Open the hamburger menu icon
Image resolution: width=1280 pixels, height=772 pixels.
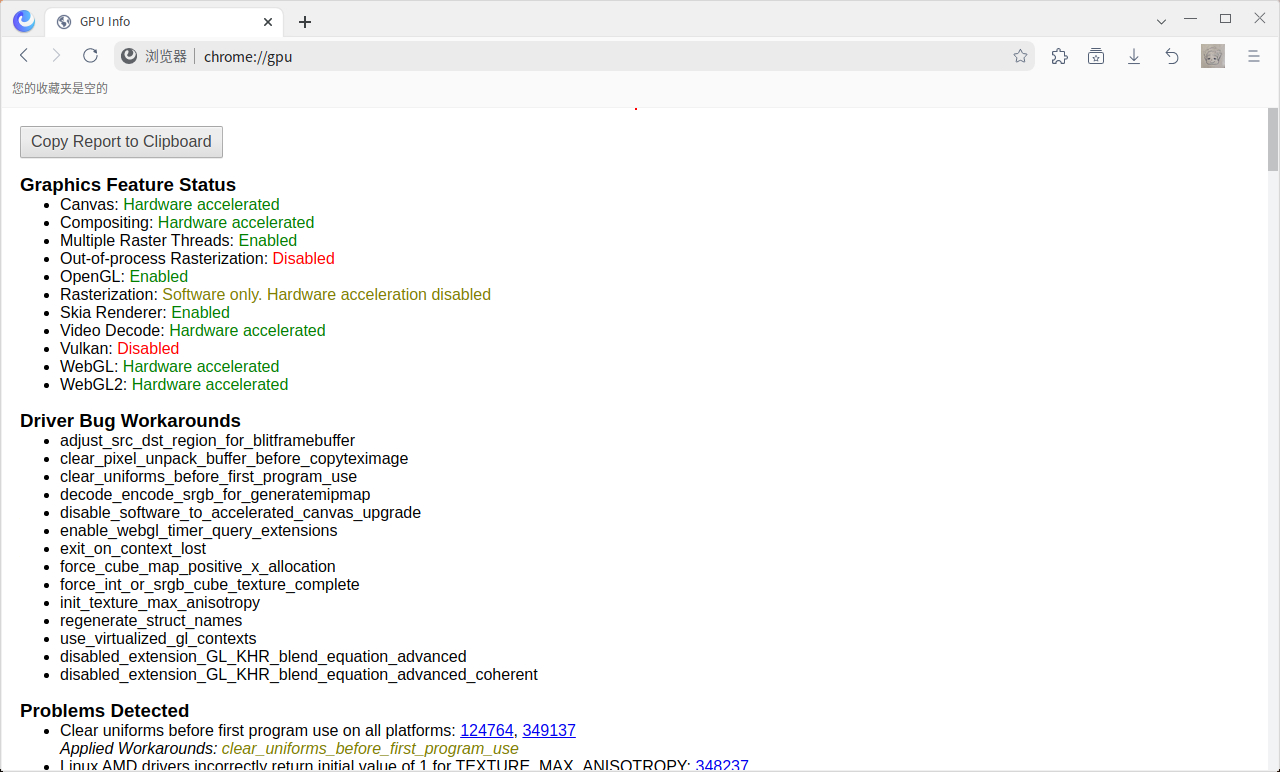[1253, 56]
